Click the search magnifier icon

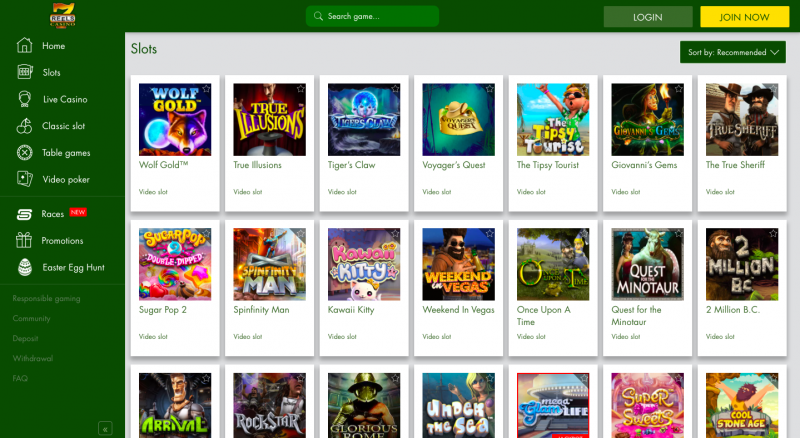318,16
